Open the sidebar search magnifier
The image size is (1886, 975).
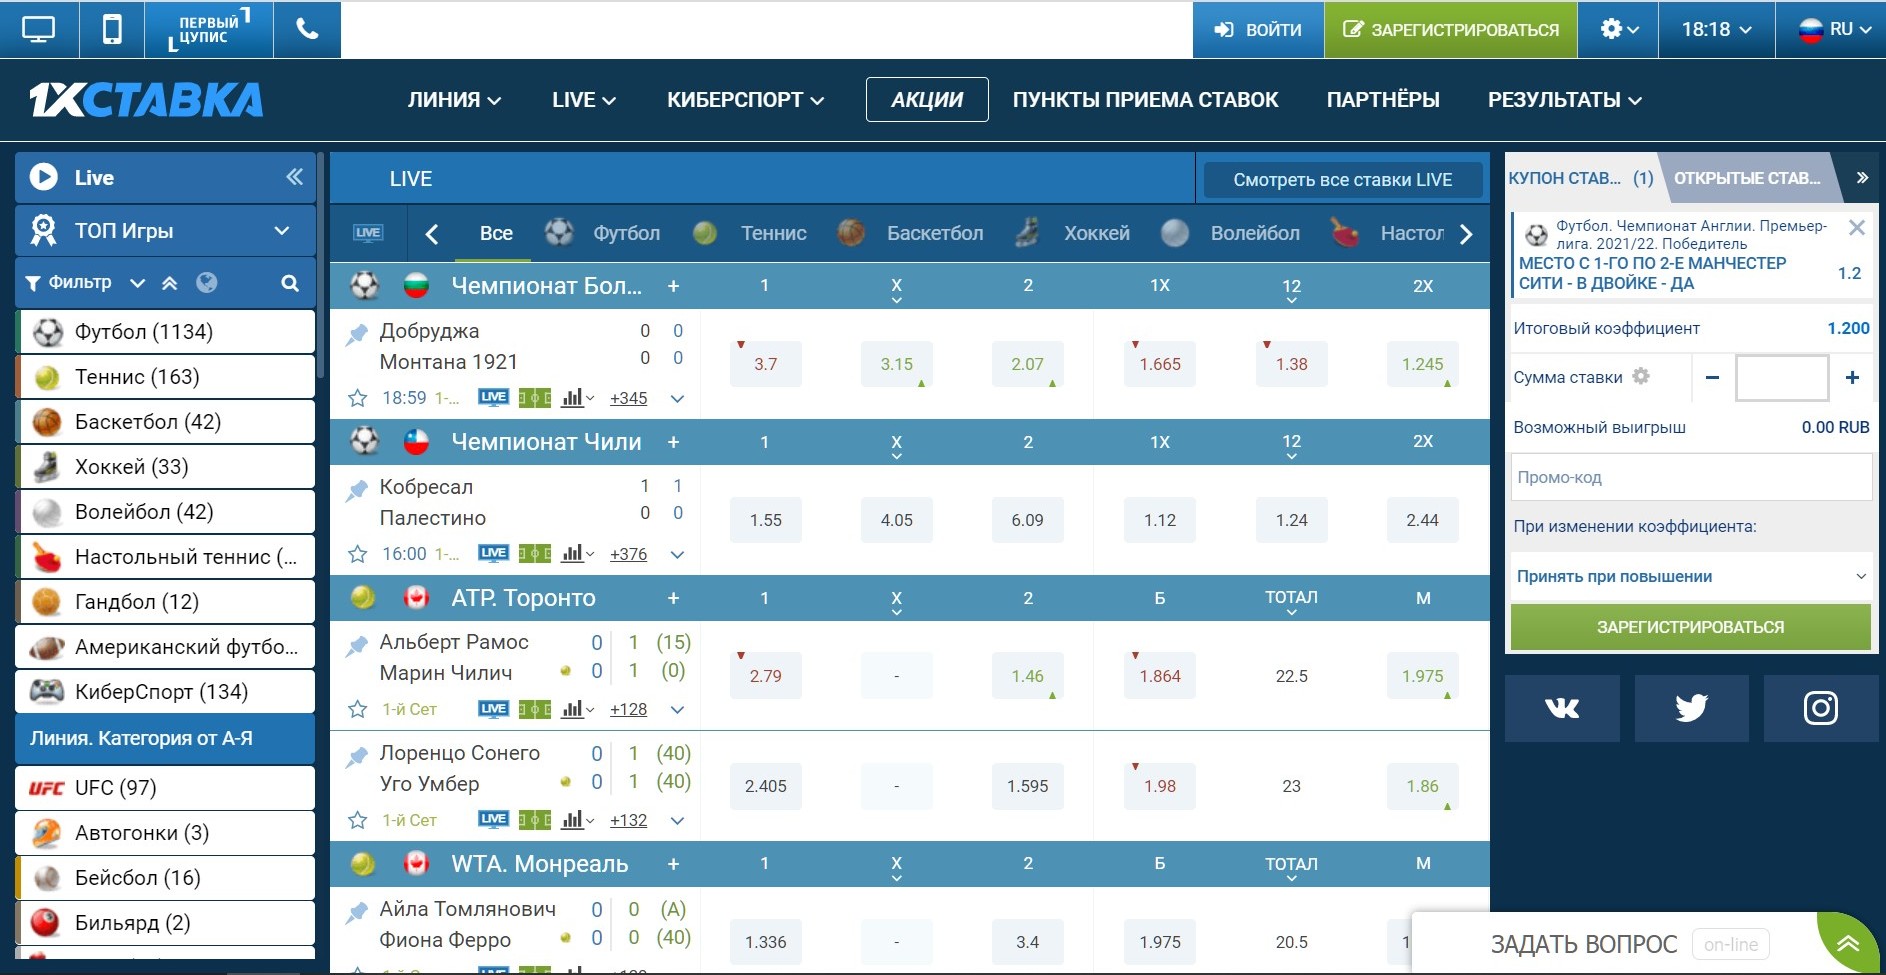click(x=290, y=283)
